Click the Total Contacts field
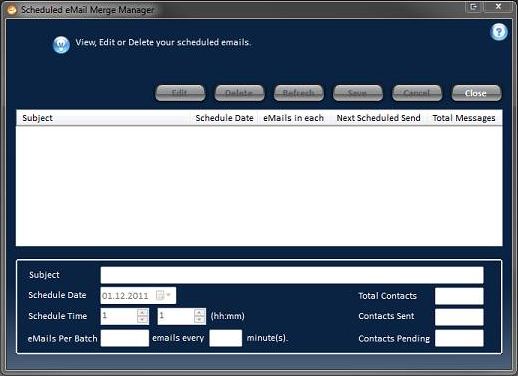 (459, 296)
